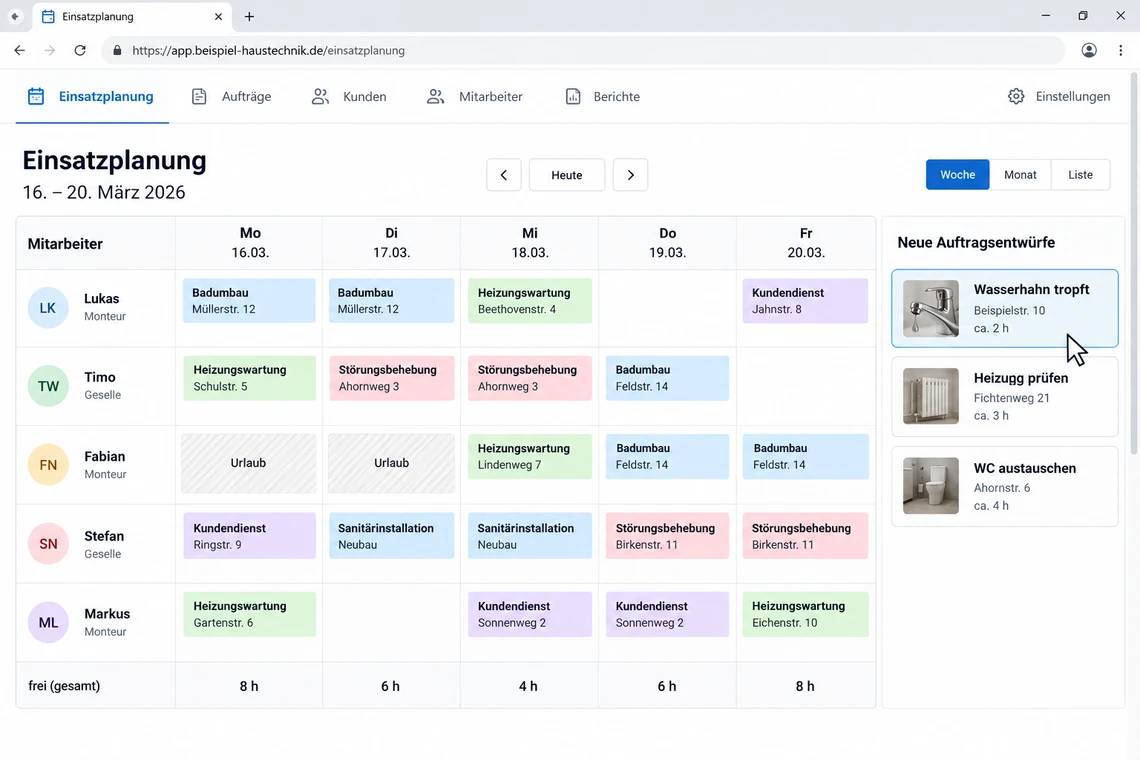Open Timo's Heizungswartung Schulstr. 5 entry
The image size is (1140, 760).
(x=249, y=378)
